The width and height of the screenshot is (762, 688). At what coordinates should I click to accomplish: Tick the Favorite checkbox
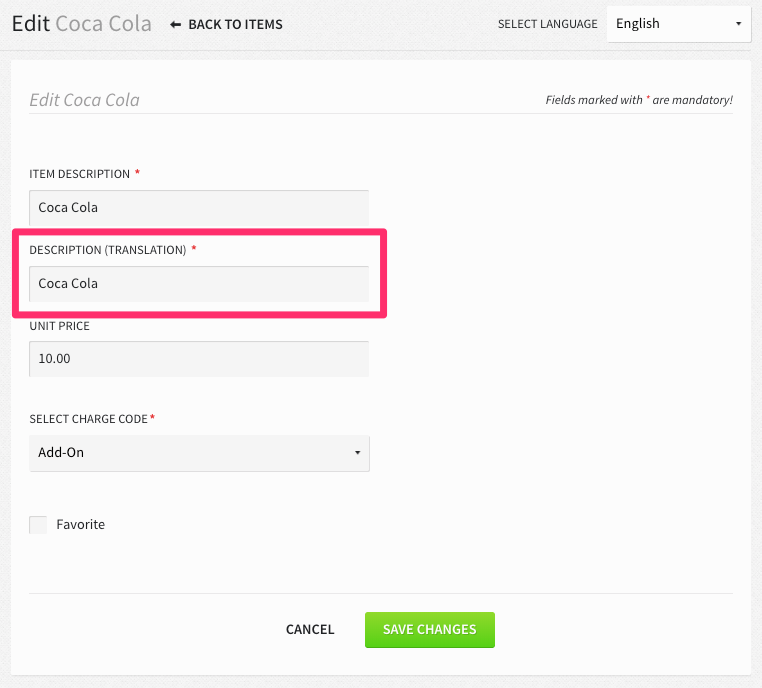[38, 525]
